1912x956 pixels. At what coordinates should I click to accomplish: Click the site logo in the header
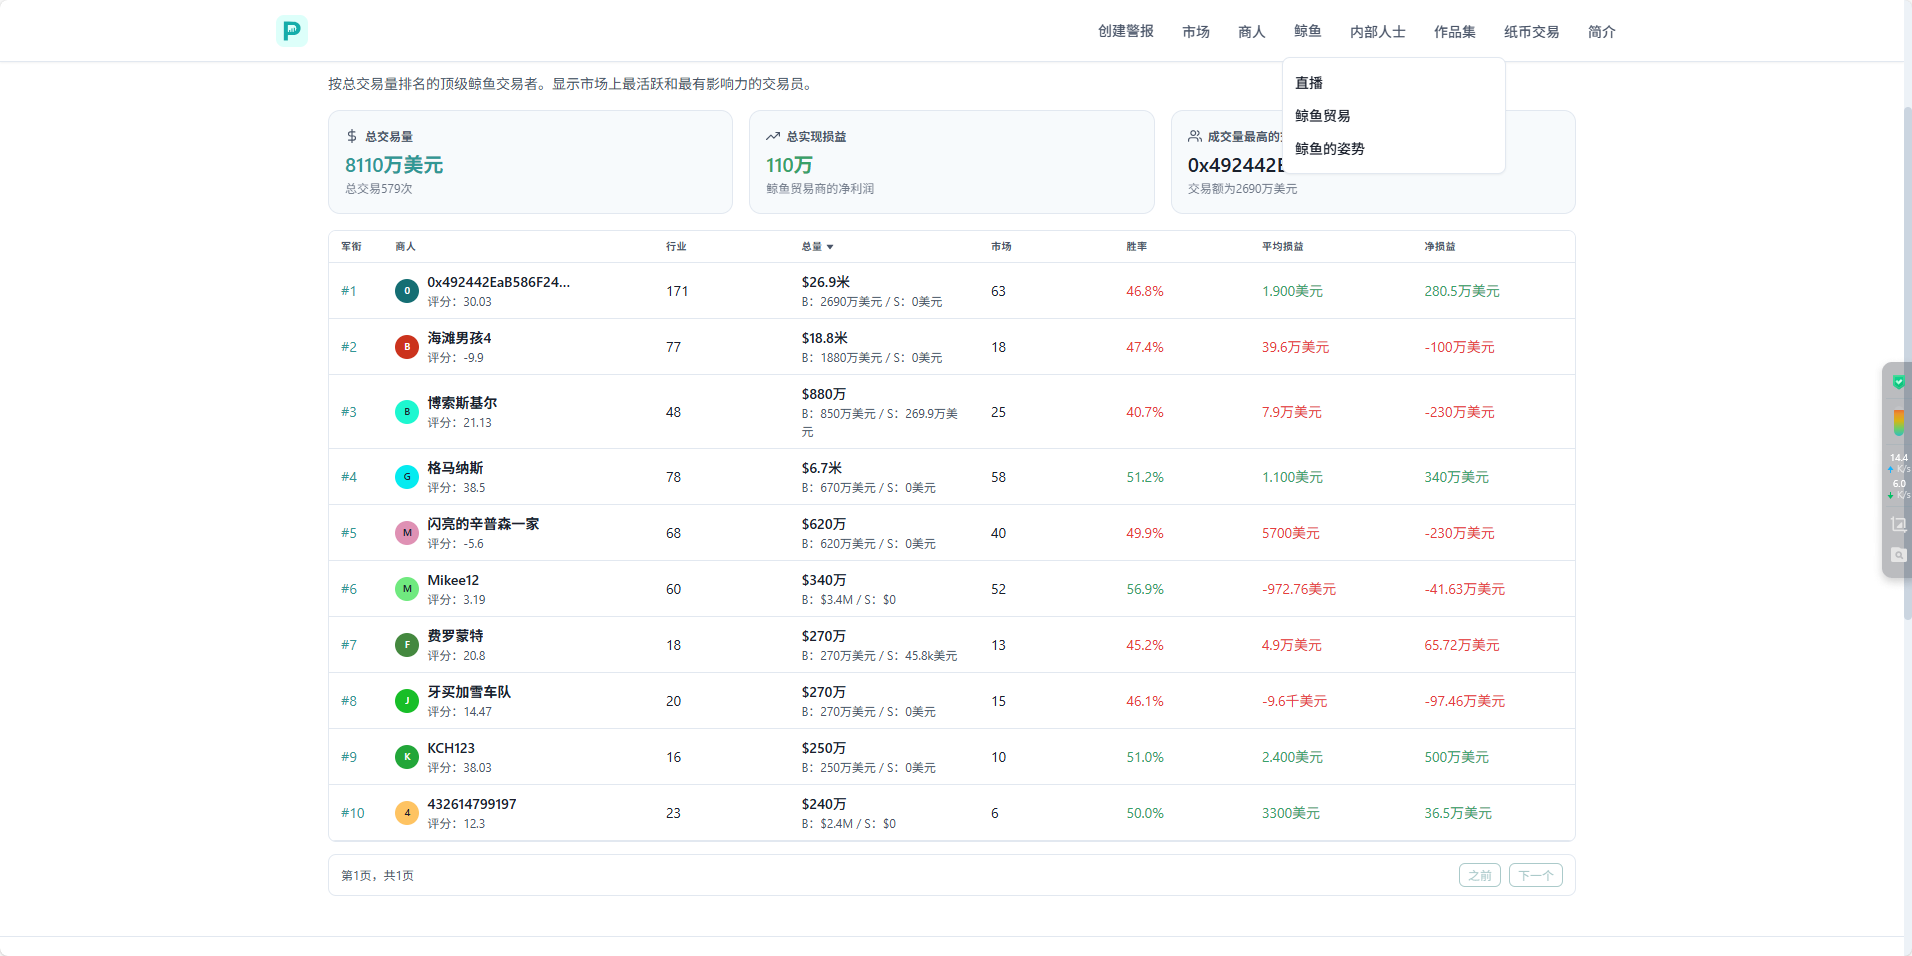[291, 31]
